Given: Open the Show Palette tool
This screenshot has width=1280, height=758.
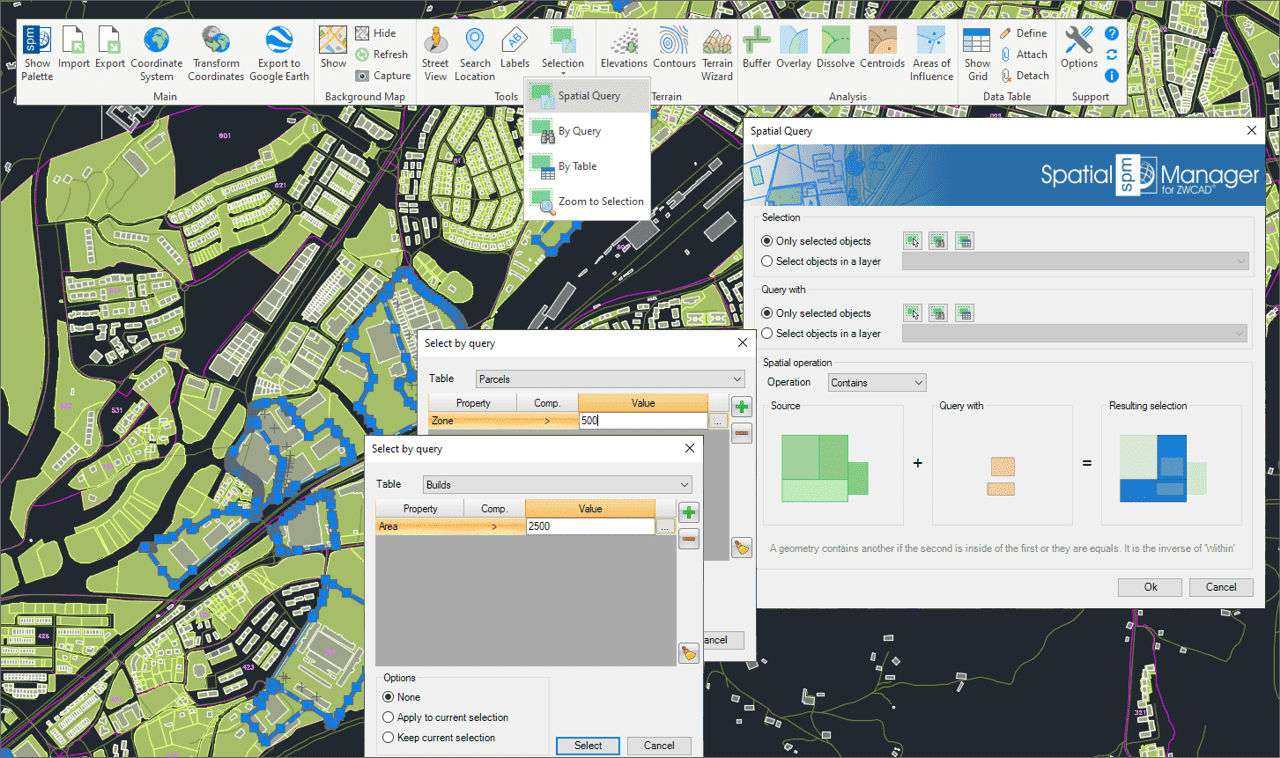Looking at the screenshot, I should pos(37,54).
